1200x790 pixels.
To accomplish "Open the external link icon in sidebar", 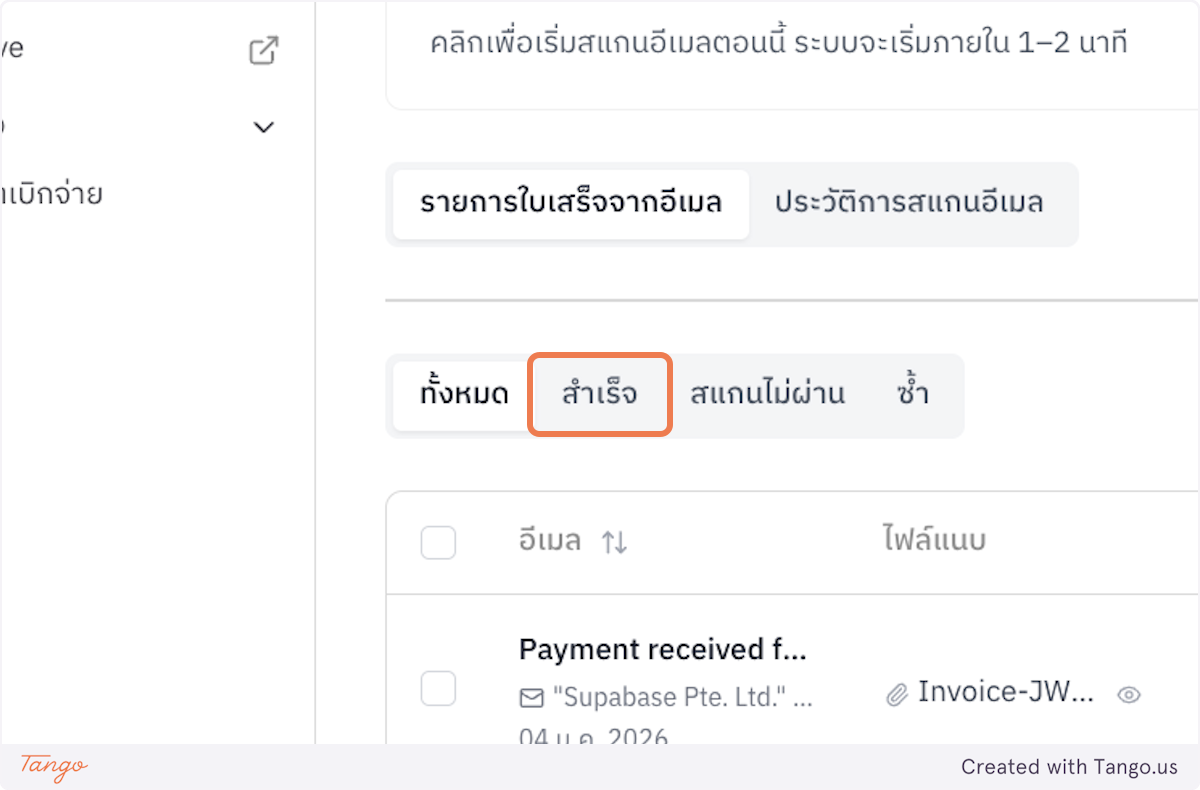I will pyautogui.click(x=262, y=50).
